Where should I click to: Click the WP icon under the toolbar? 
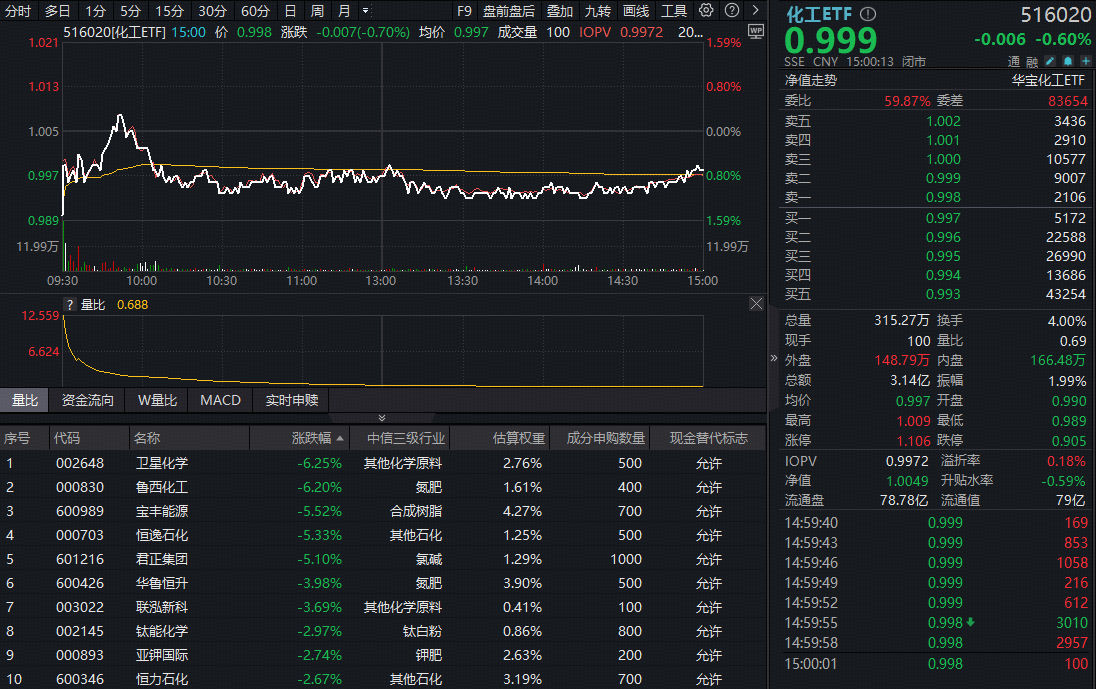pyautogui.click(x=757, y=31)
